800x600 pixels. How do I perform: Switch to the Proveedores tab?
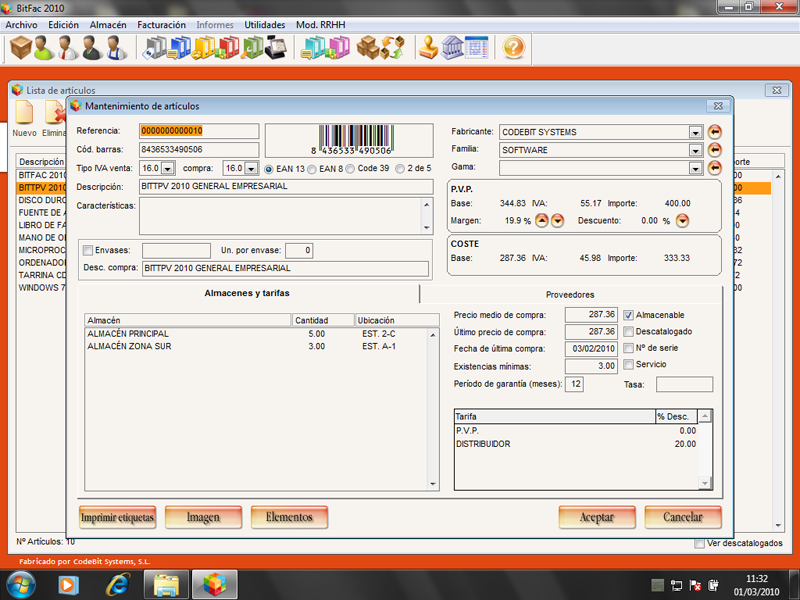coord(570,295)
